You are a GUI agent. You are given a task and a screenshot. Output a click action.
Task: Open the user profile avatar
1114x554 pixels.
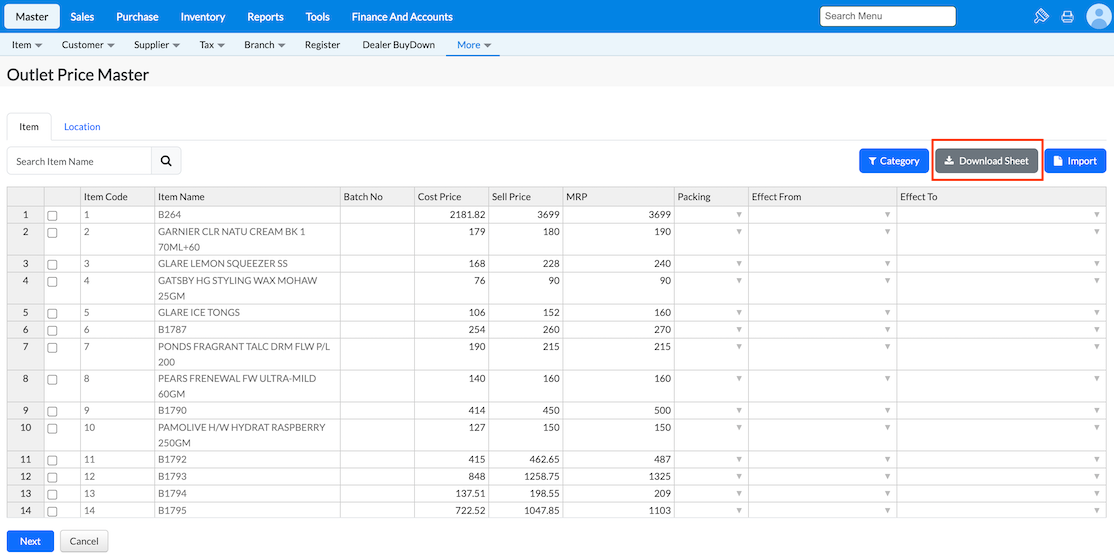pyautogui.click(x=1098, y=16)
